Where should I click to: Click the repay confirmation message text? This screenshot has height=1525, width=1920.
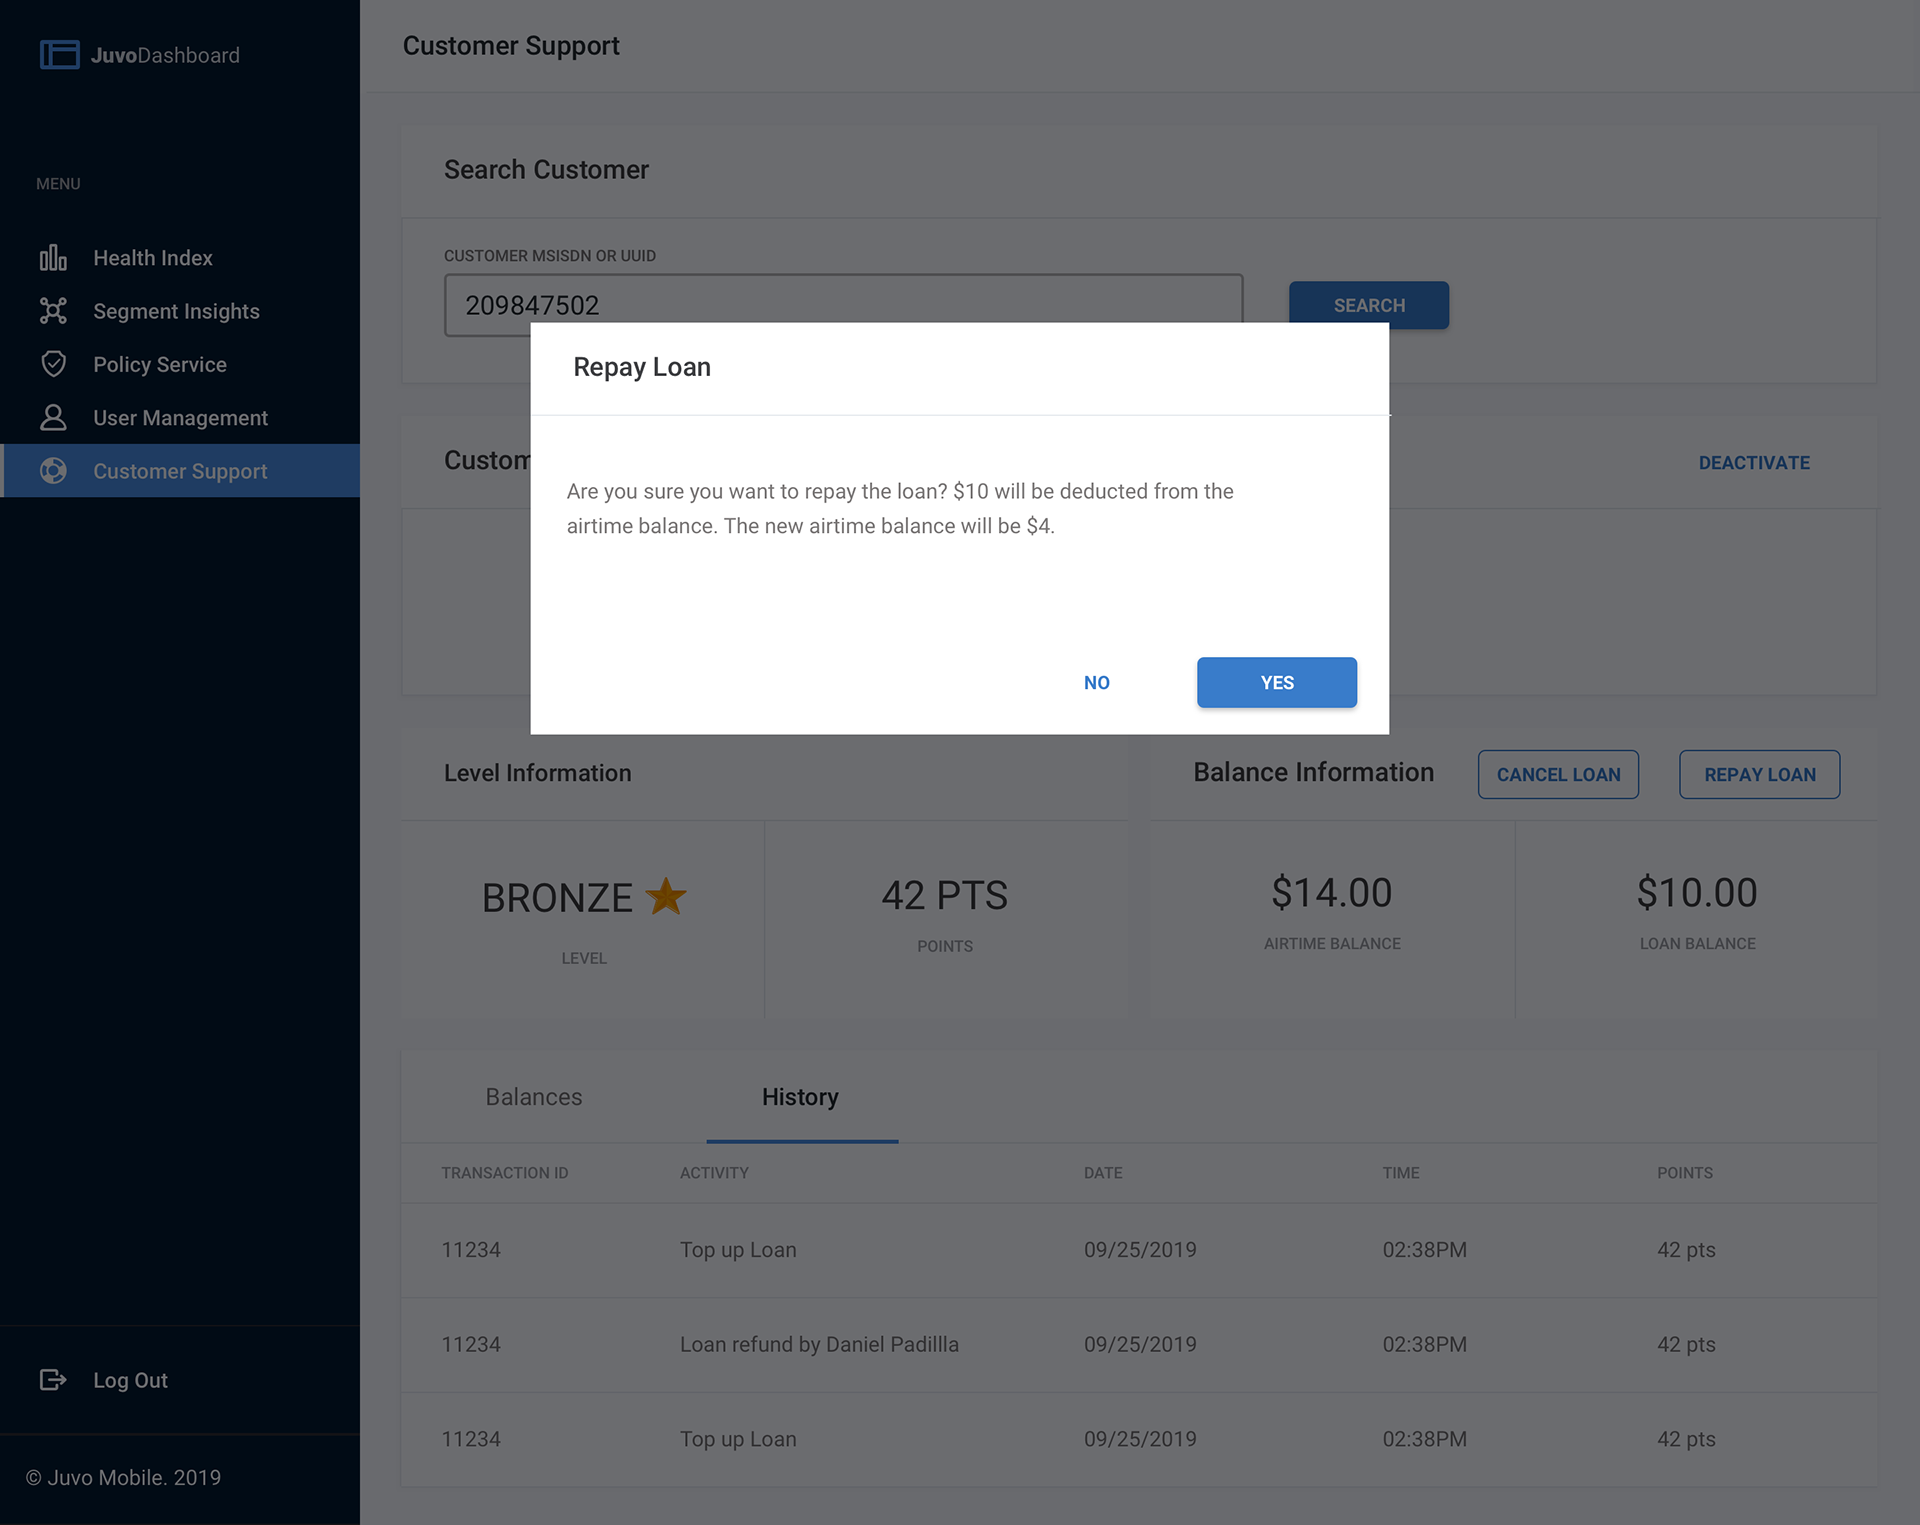pyautogui.click(x=900, y=508)
